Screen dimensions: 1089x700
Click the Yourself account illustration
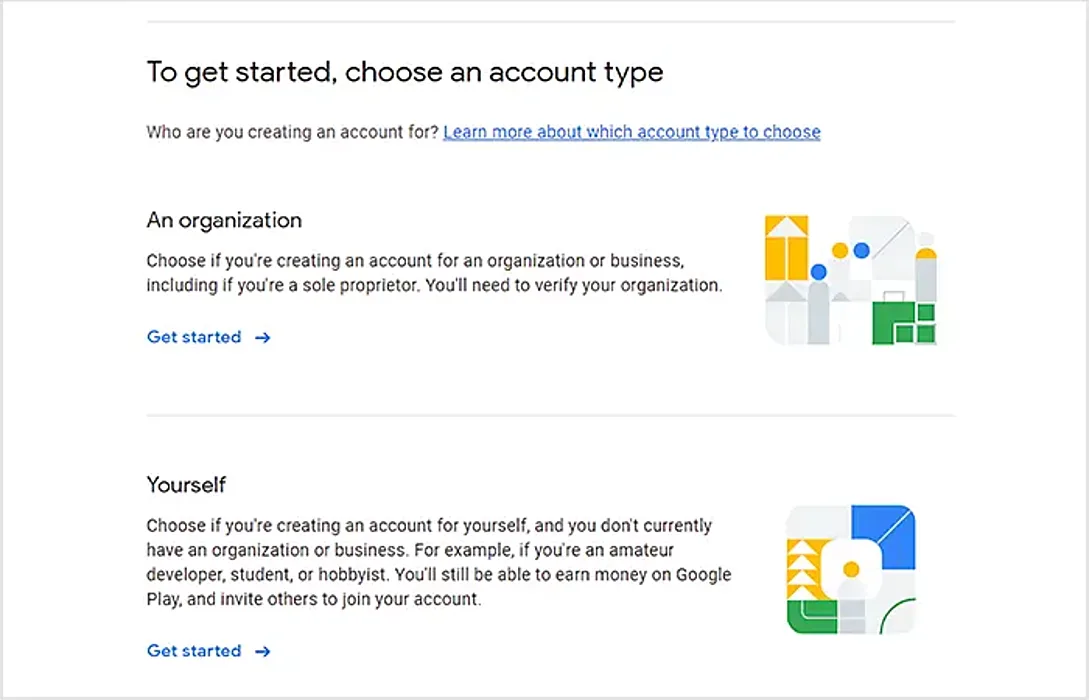tap(851, 570)
